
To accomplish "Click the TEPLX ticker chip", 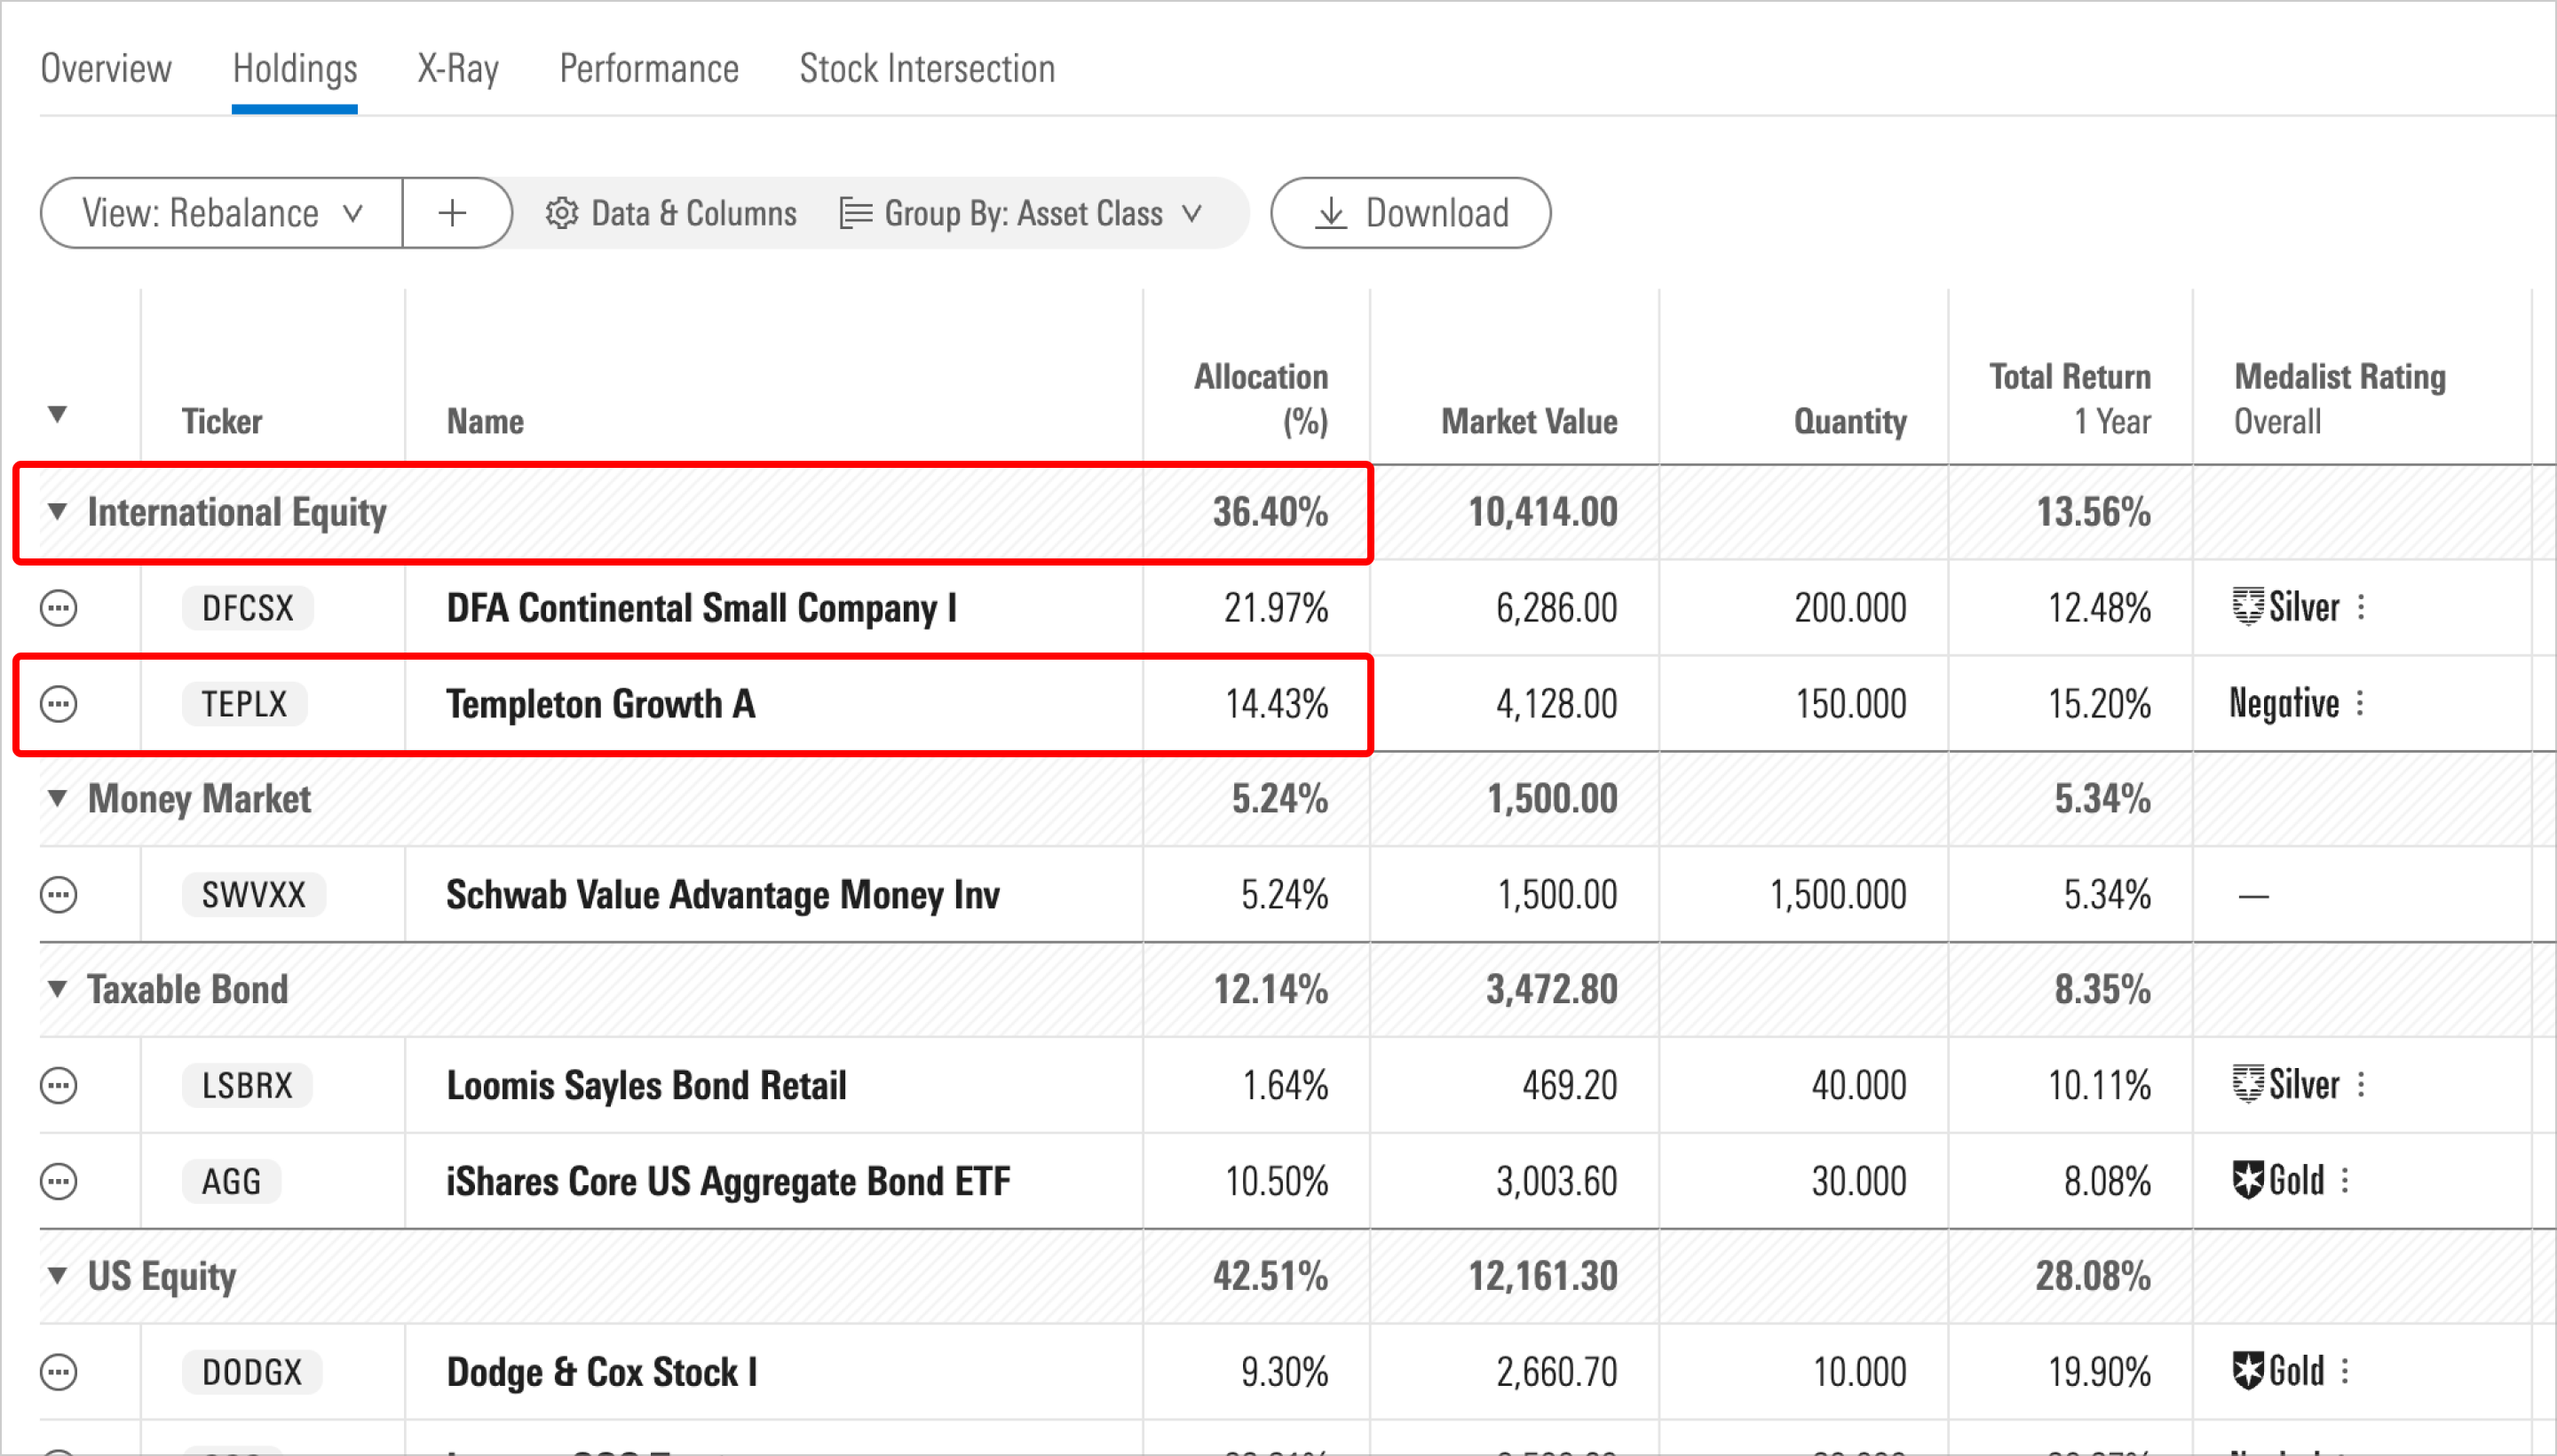I will point(244,704).
